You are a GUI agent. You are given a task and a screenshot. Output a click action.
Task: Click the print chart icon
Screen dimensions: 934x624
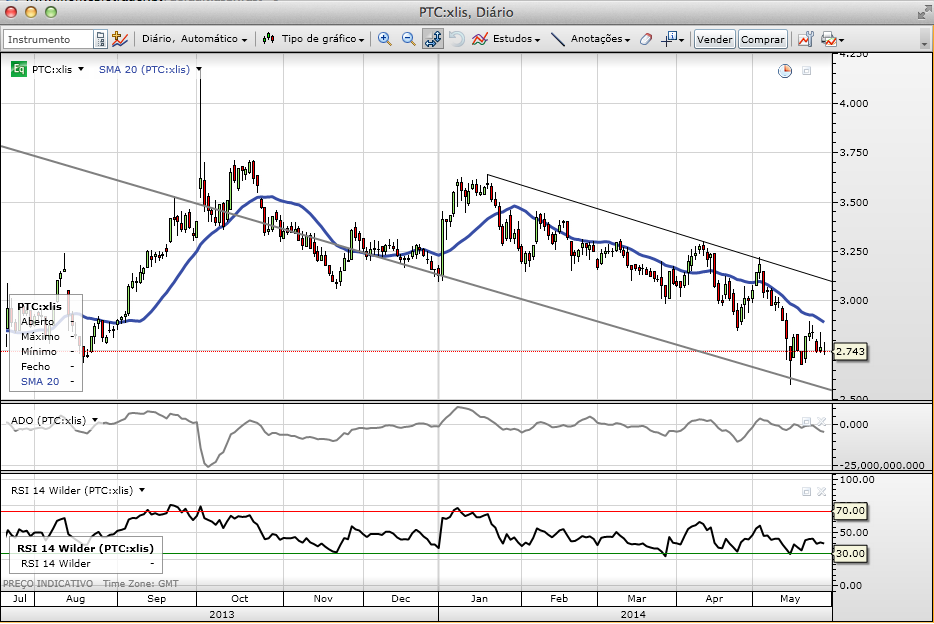point(829,39)
